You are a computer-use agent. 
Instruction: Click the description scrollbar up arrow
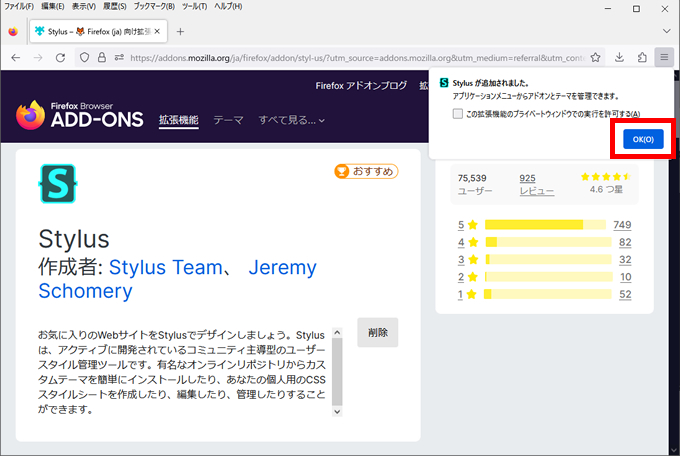point(337,333)
